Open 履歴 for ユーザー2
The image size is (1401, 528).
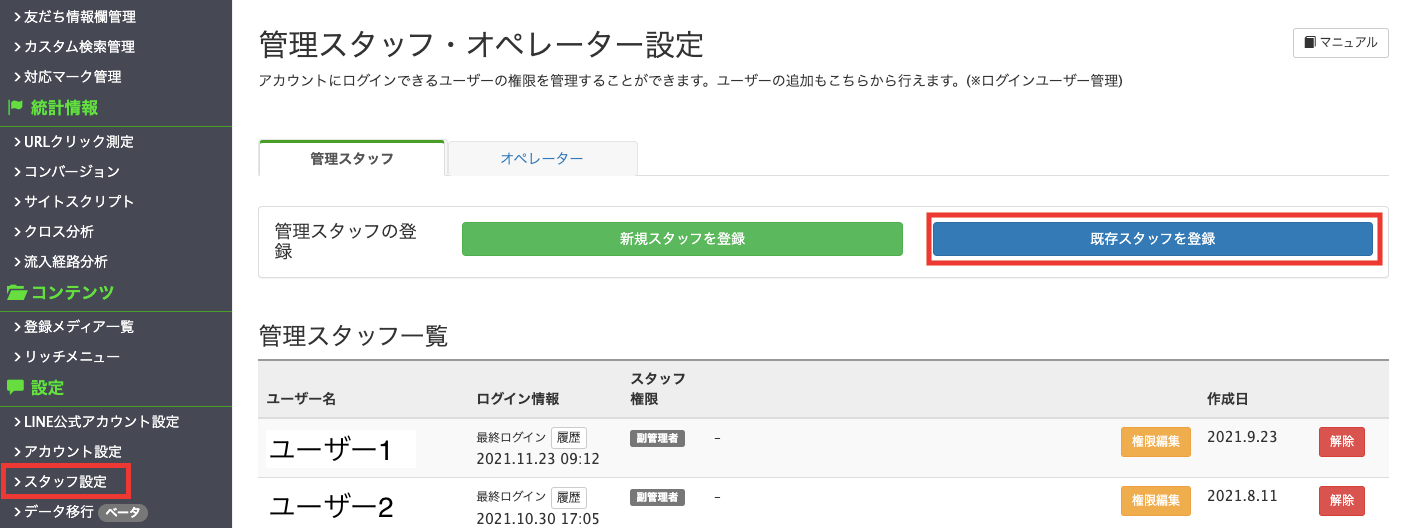tap(568, 497)
